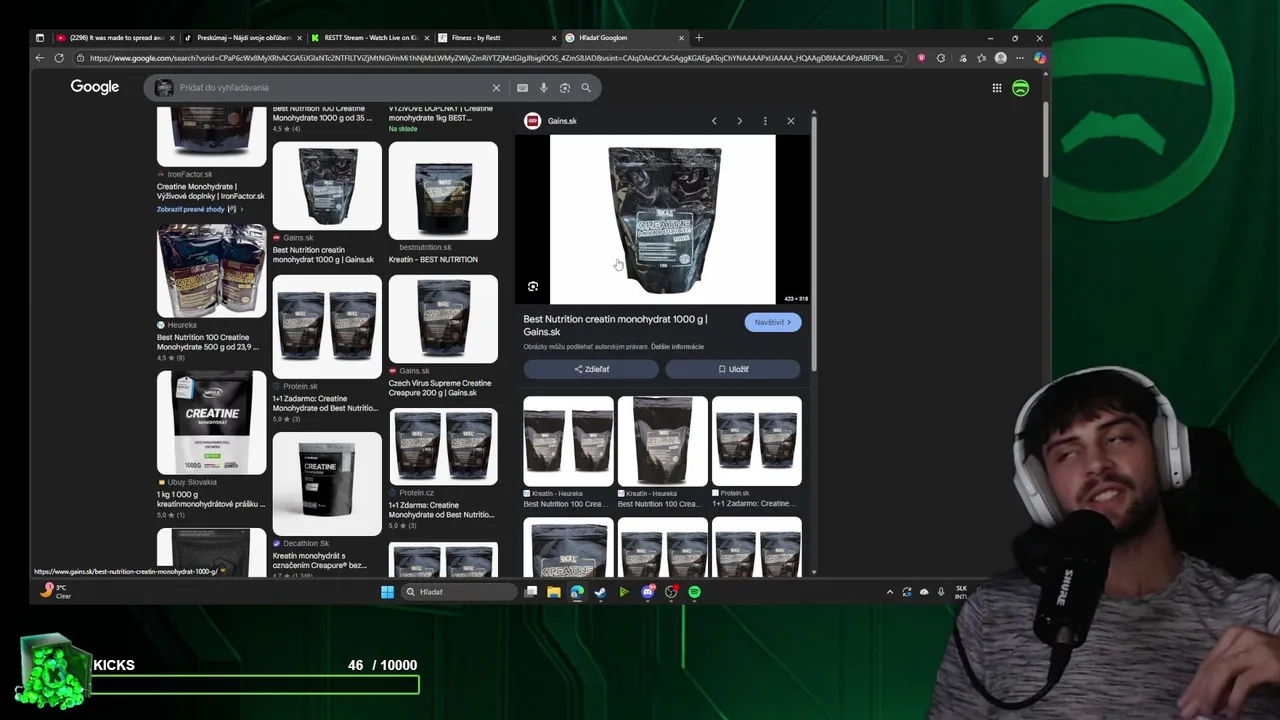Show previous image in preview panel
This screenshot has height=720, width=1280.
coord(714,121)
